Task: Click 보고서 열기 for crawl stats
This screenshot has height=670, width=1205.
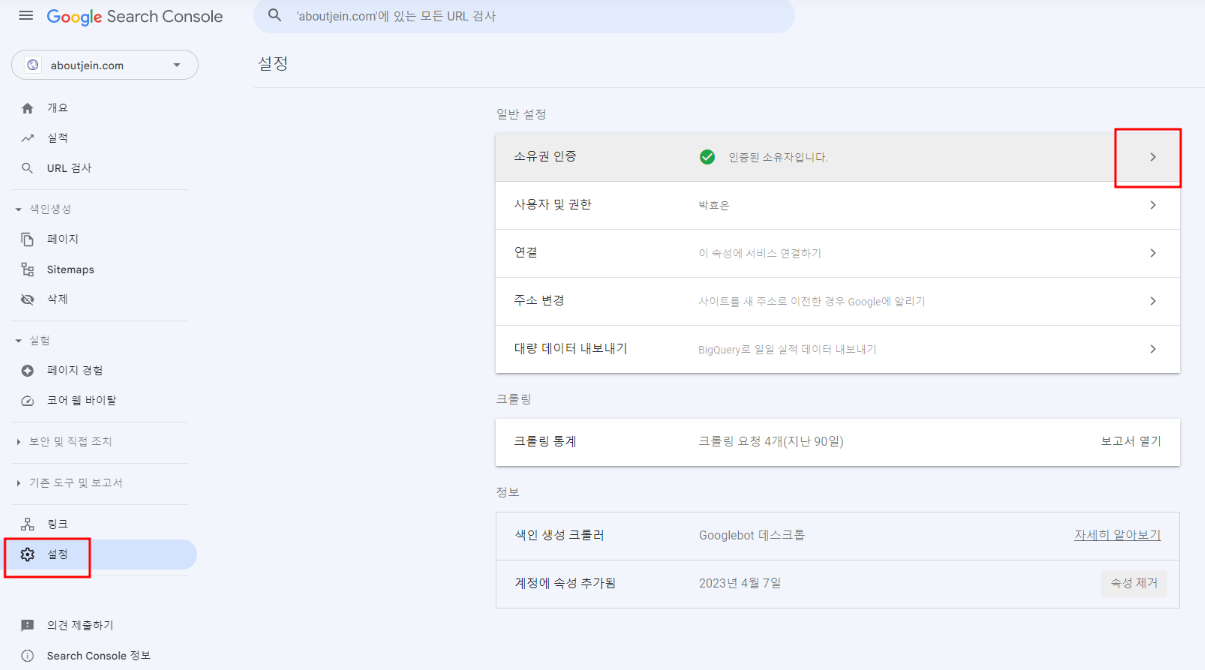Action: click(x=1131, y=441)
